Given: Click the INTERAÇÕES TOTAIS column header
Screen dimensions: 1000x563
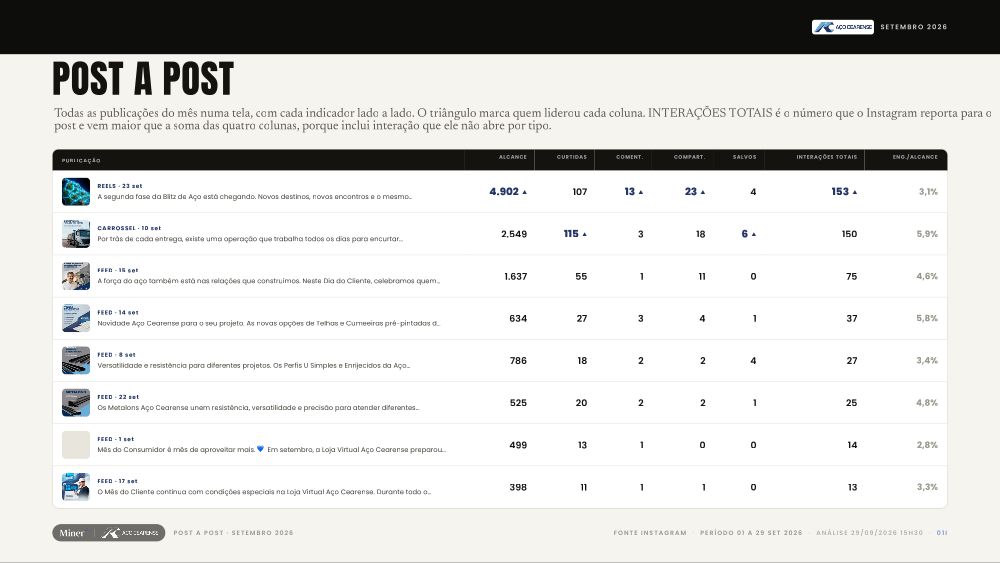Looking at the screenshot, I should click(x=827, y=157).
